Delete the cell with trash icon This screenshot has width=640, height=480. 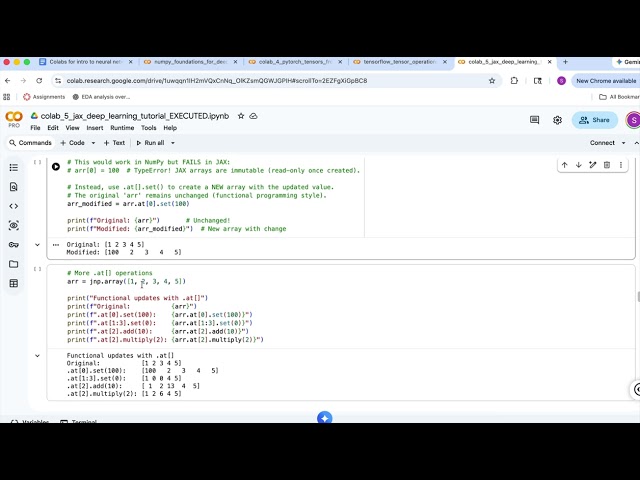pyautogui.click(x=607, y=165)
